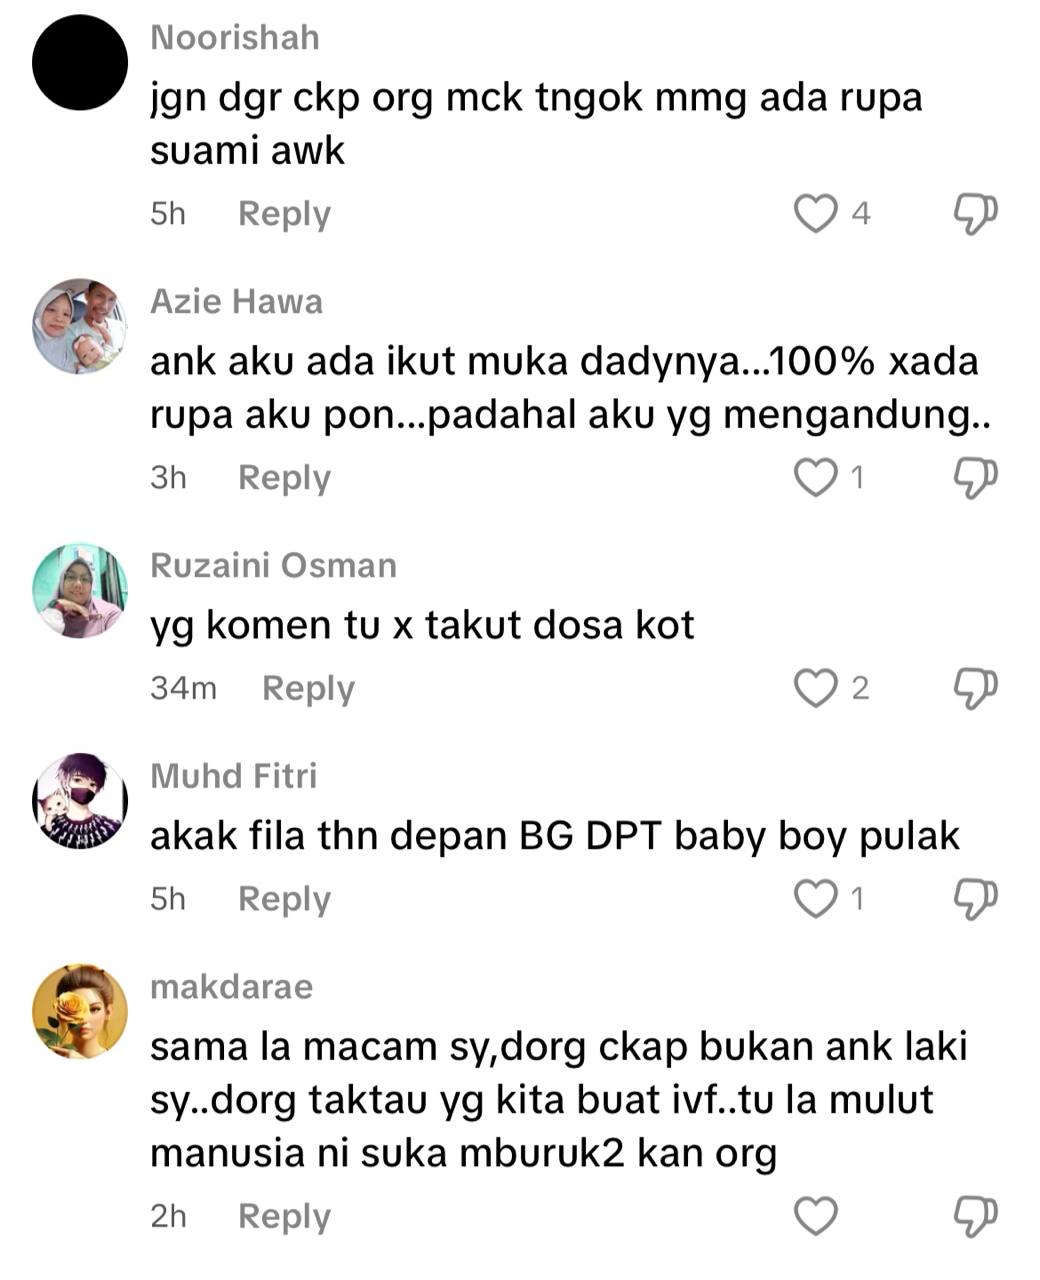
Task: Open makdarae's avatar with the yellow rose
Action: click(80, 1012)
